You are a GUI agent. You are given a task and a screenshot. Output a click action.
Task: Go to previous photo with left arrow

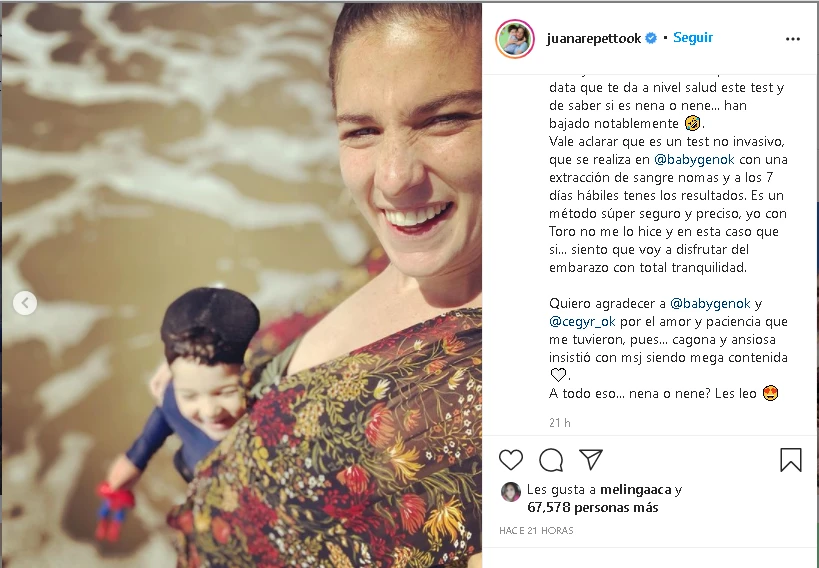[25, 303]
